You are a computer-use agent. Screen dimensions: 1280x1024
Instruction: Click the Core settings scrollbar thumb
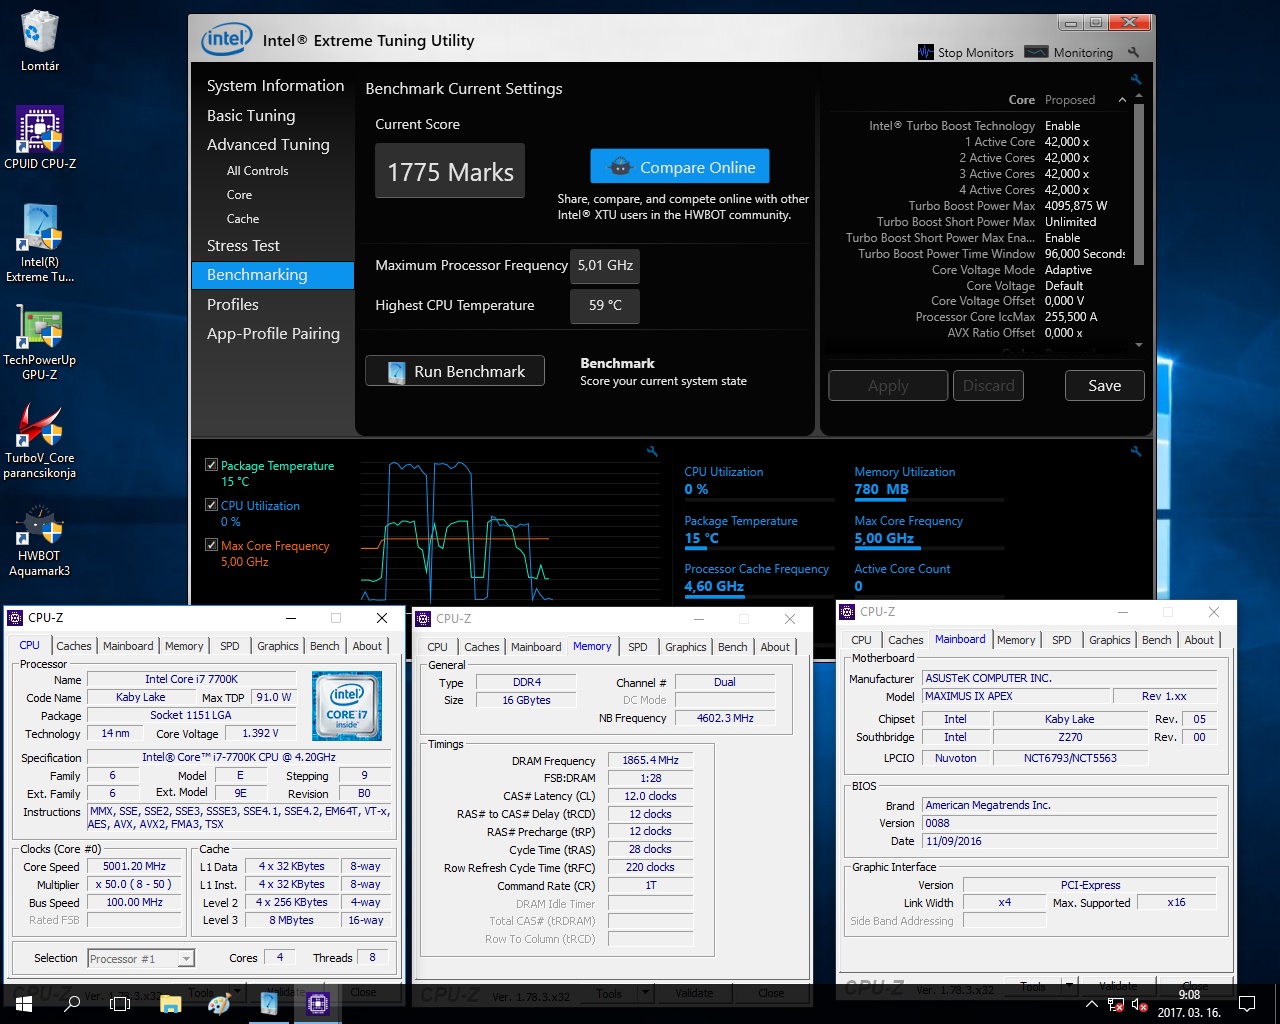click(1139, 182)
